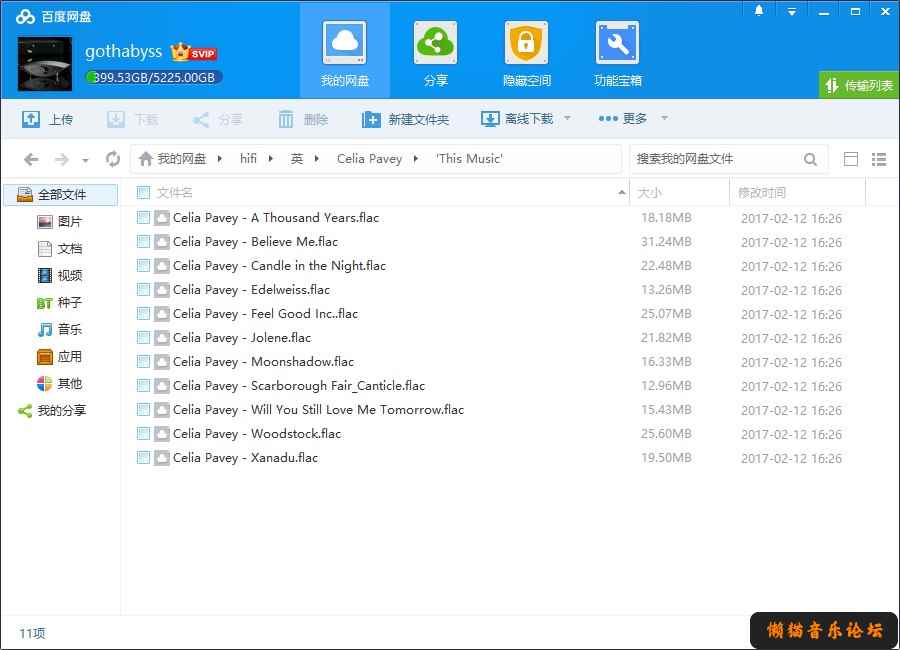This screenshot has height=650, width=900.
Task: Click the 新建文件夹 (New Folder) button
Action: 406,119
